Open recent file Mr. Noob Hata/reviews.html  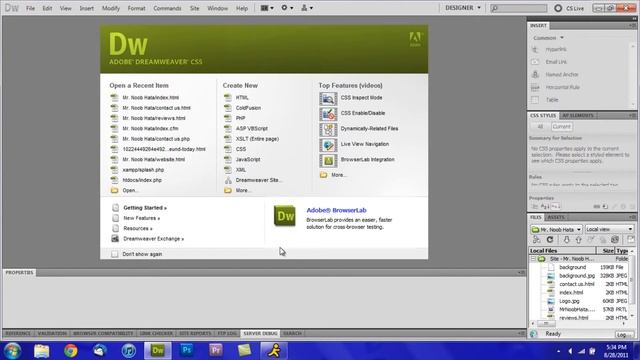click(154, 118)
